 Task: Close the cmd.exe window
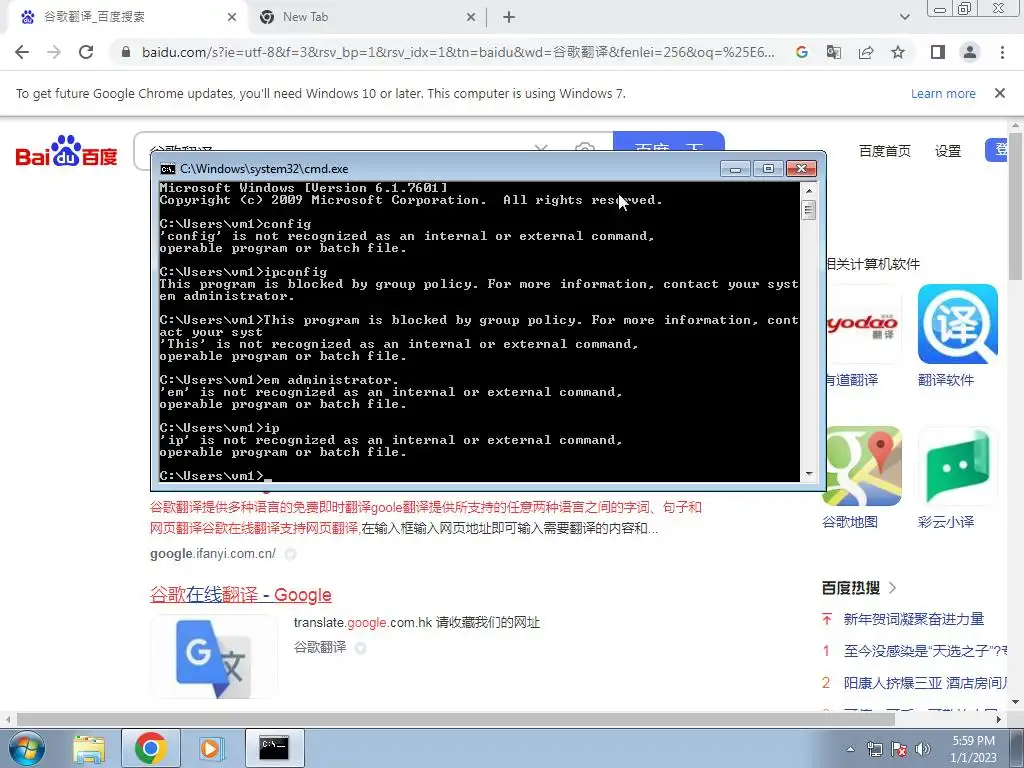(801, 169)
